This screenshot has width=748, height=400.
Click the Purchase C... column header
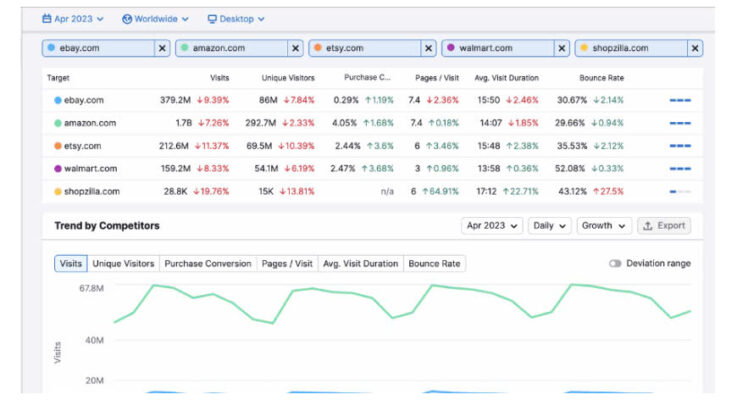pyautogui.click(x=367, y=77)
